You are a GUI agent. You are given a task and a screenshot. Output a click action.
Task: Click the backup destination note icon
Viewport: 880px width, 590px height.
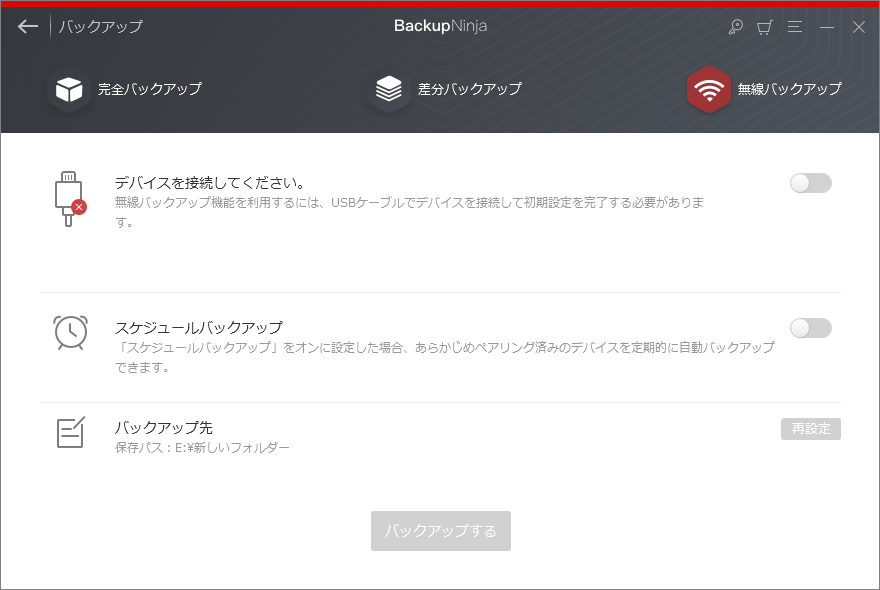pos(71,432)
